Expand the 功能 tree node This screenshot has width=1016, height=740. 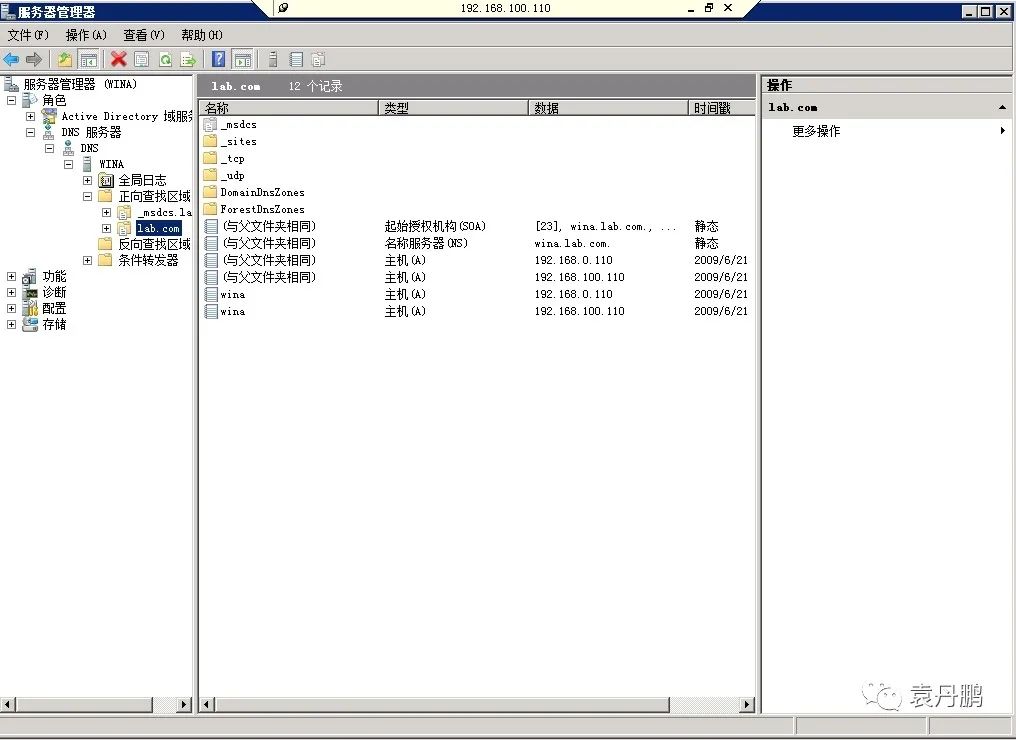pos(11,277)
